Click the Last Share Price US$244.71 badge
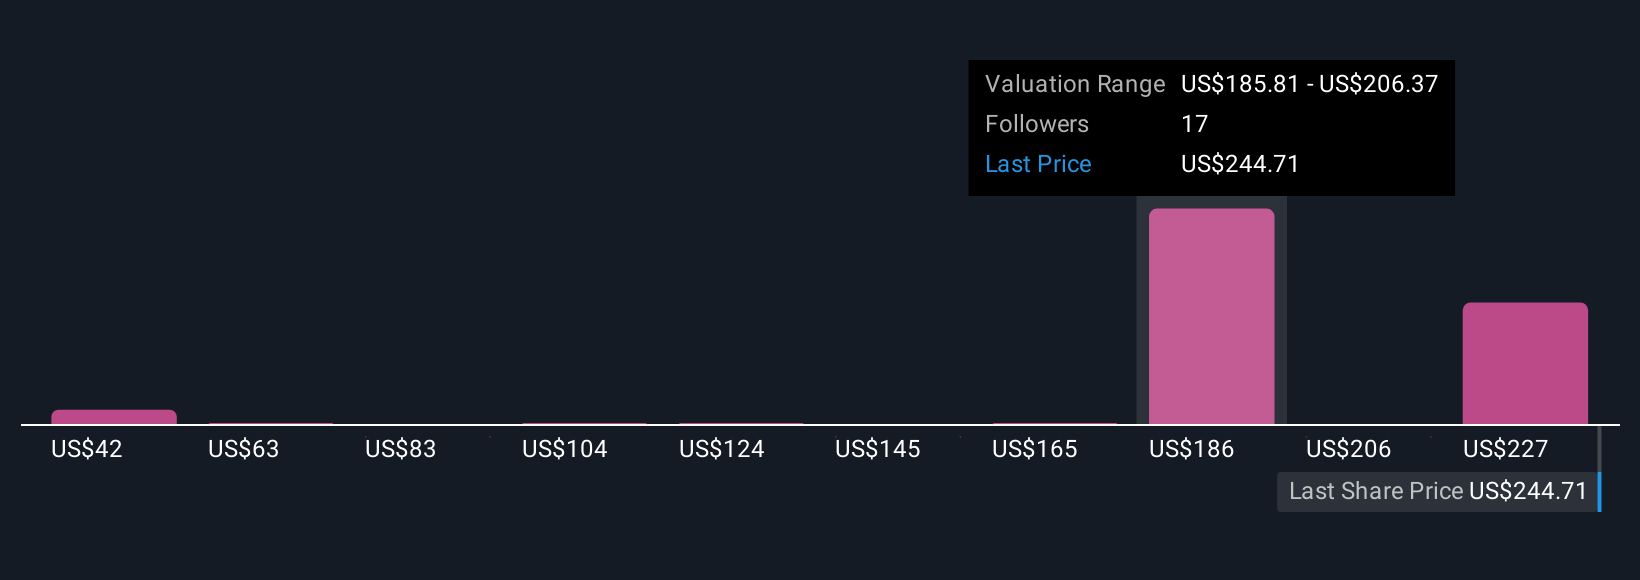 (1437, 491)
